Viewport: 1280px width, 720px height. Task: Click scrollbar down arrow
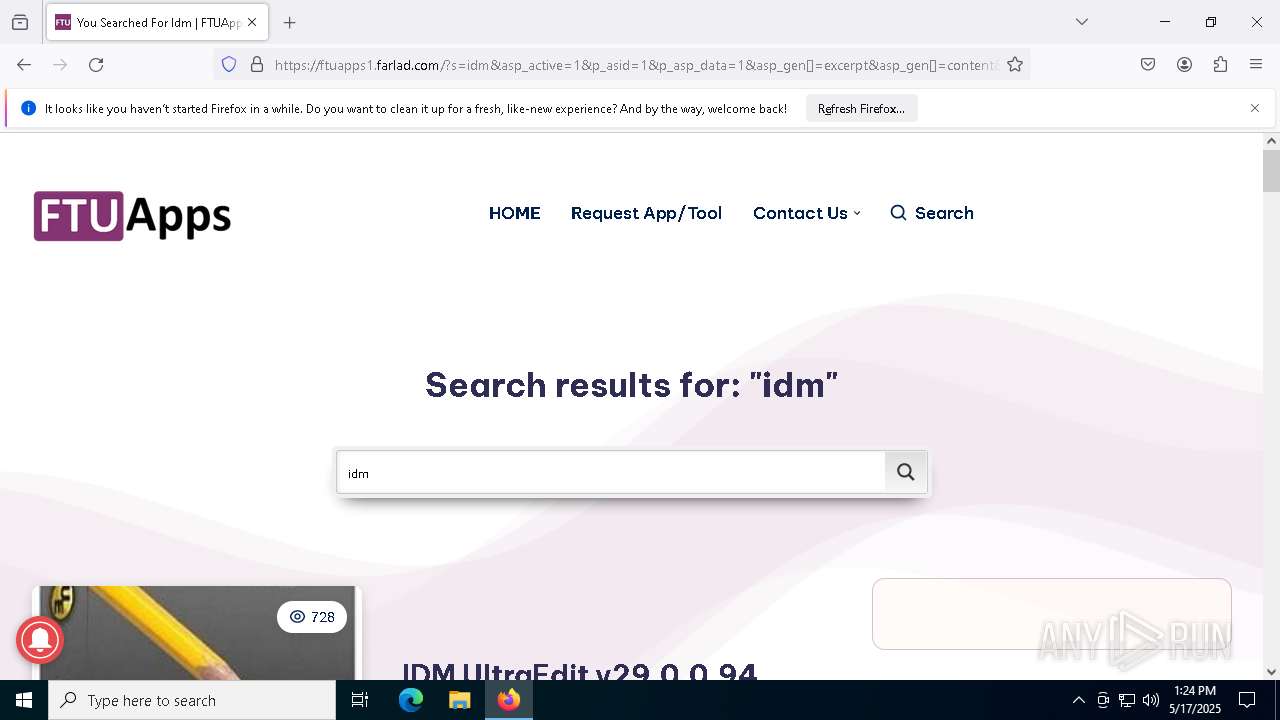(1271, 672)
